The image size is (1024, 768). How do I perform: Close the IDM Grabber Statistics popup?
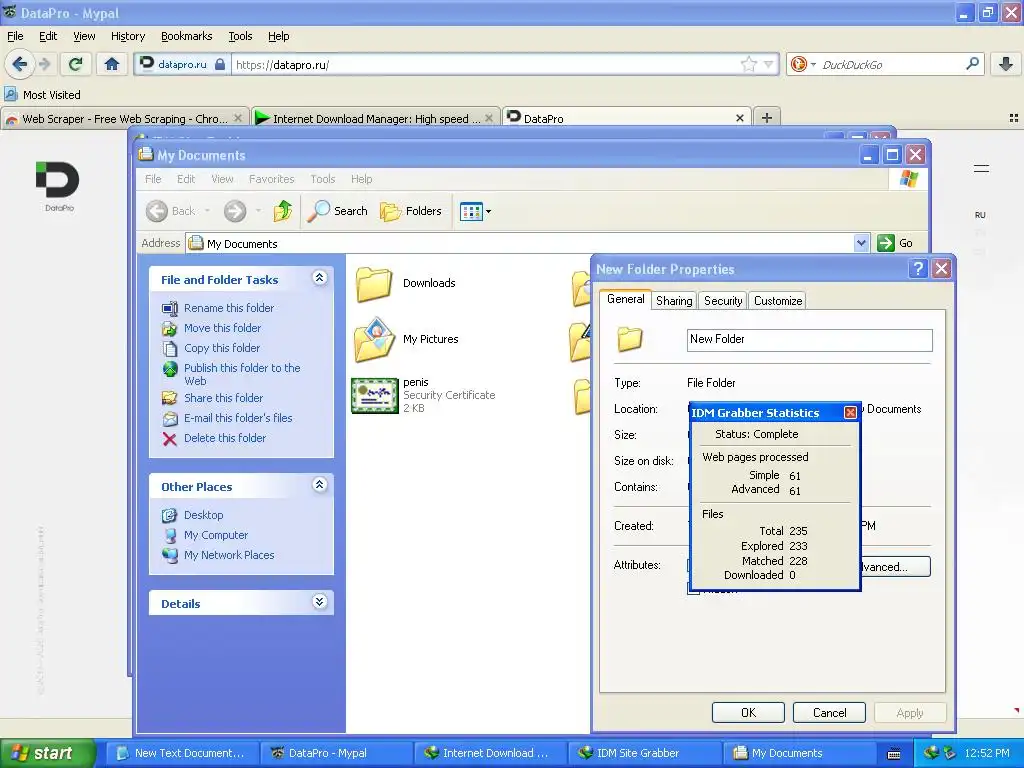coord(850,413)
